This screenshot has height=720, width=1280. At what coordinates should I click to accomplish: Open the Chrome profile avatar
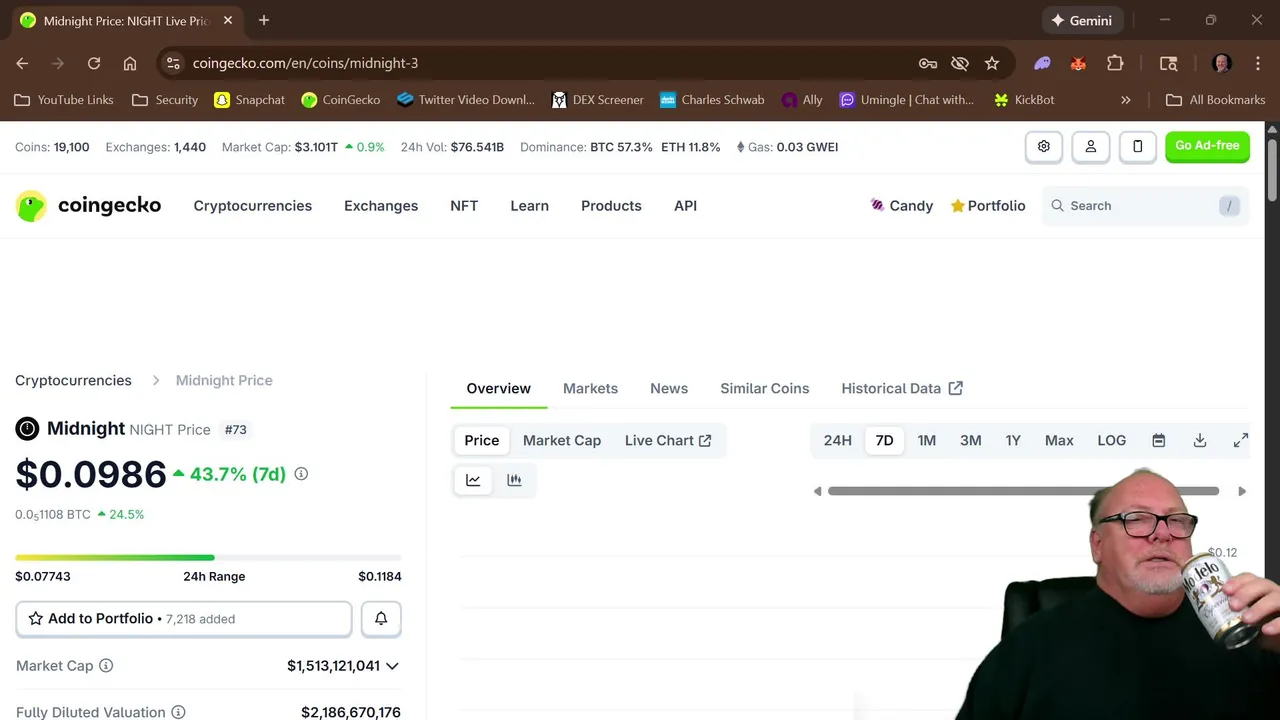point(1221,63)
